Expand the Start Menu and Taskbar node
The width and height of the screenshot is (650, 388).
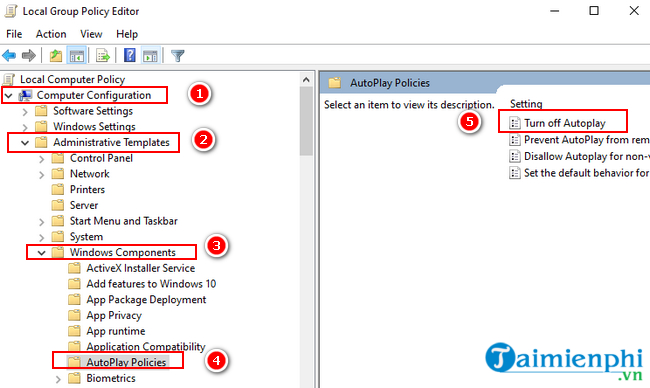(41, 222)
